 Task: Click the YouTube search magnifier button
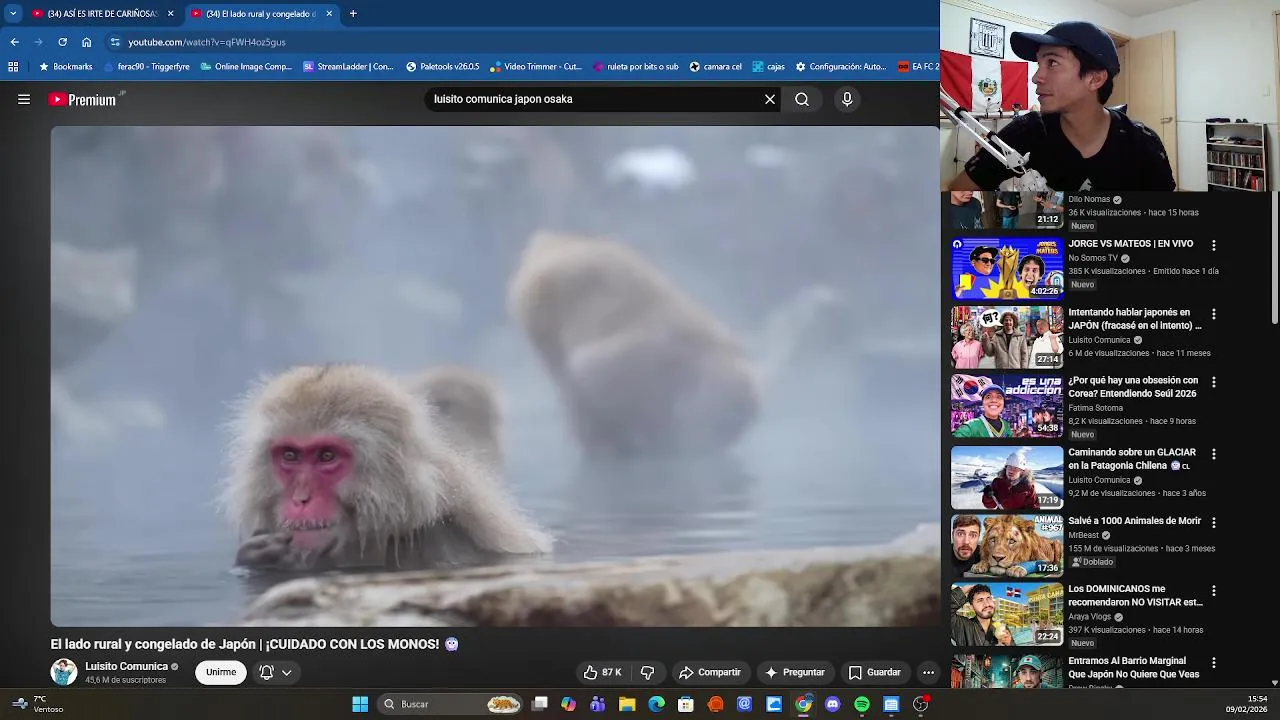tap(802, 99)
